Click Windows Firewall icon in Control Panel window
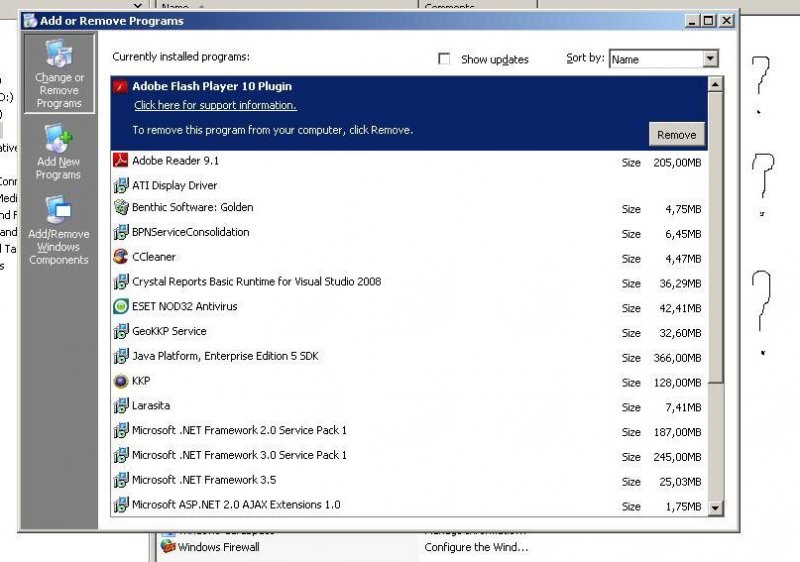 point(168,546)
